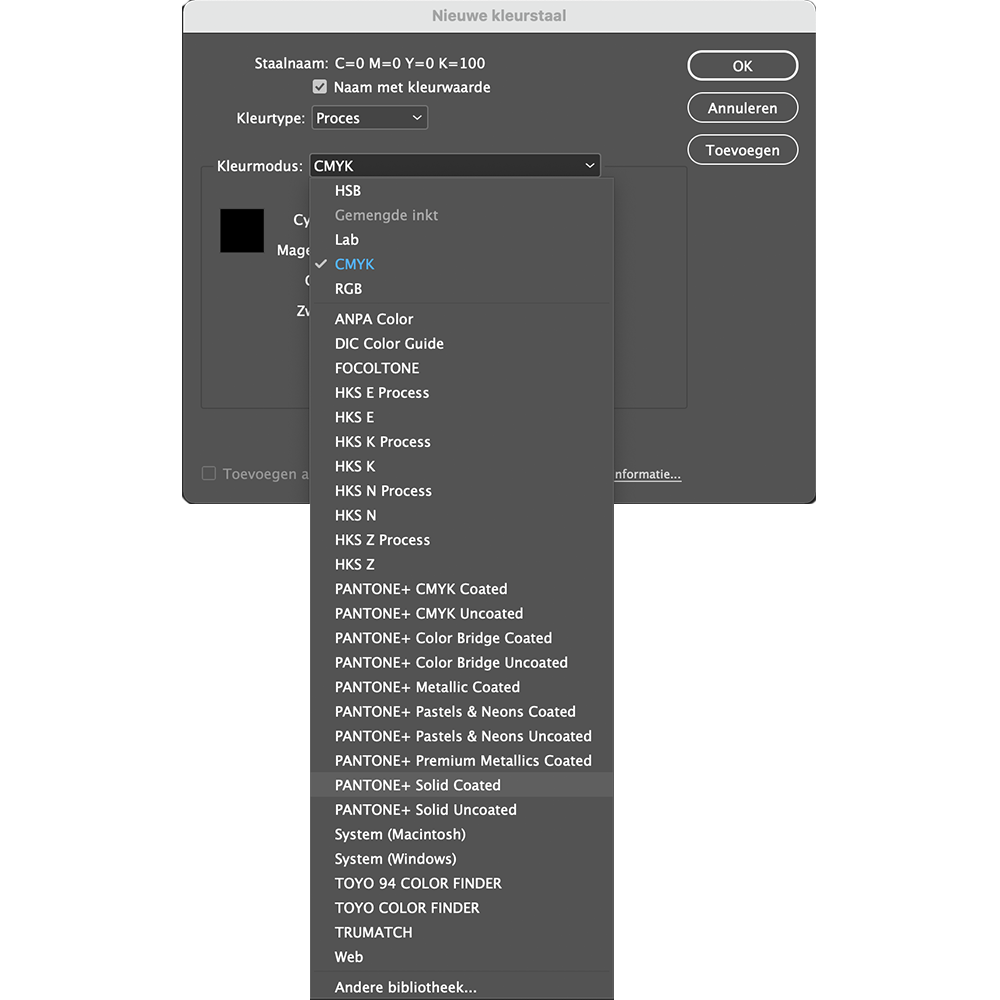The height and width of the screenshot is (1000, 1000).
Task: Select ANPA Color library
Action: [x=374, y=318]
